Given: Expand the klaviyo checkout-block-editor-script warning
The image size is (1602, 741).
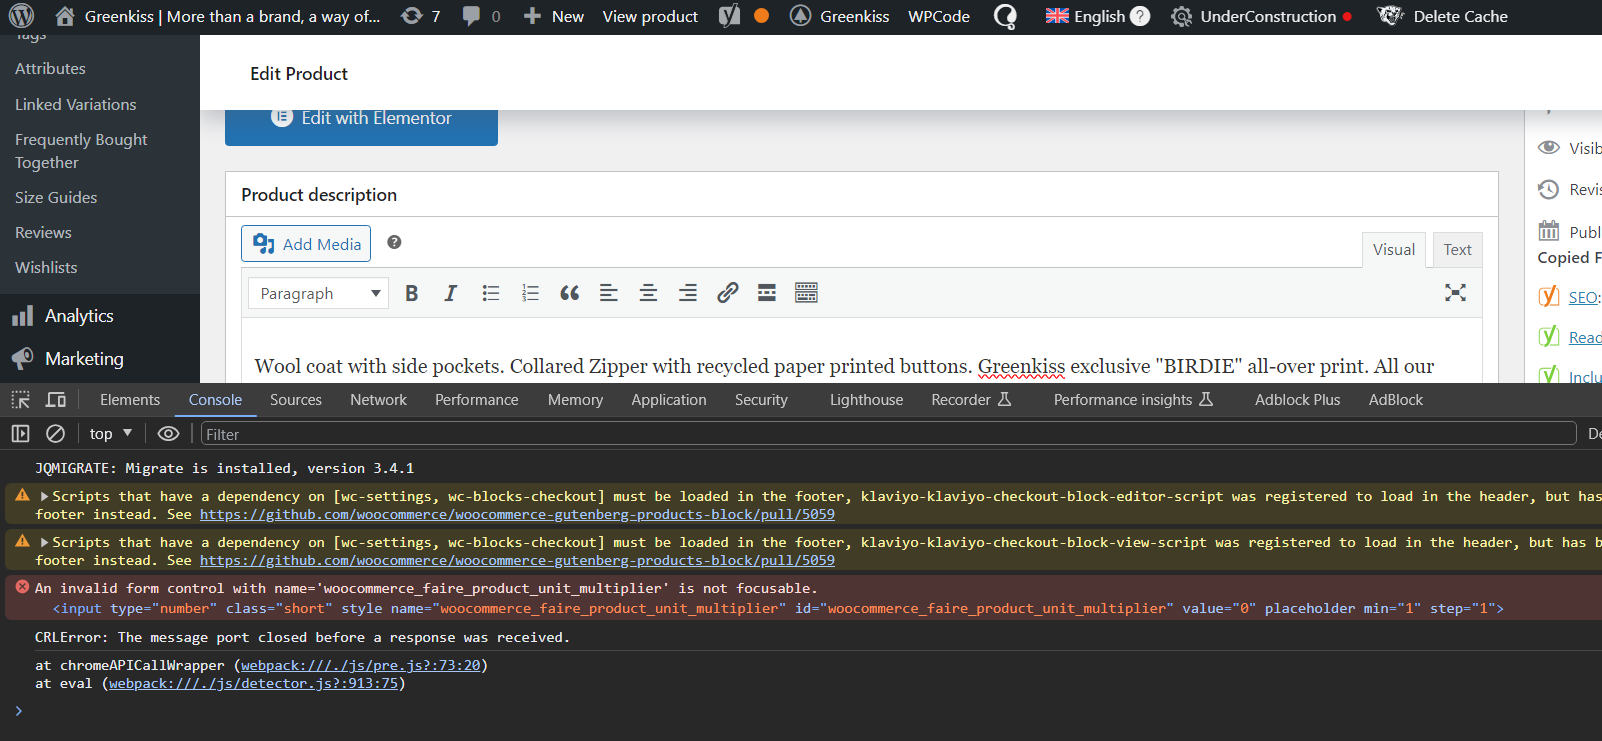Looking at the screenshot, I should coord(44,496).
